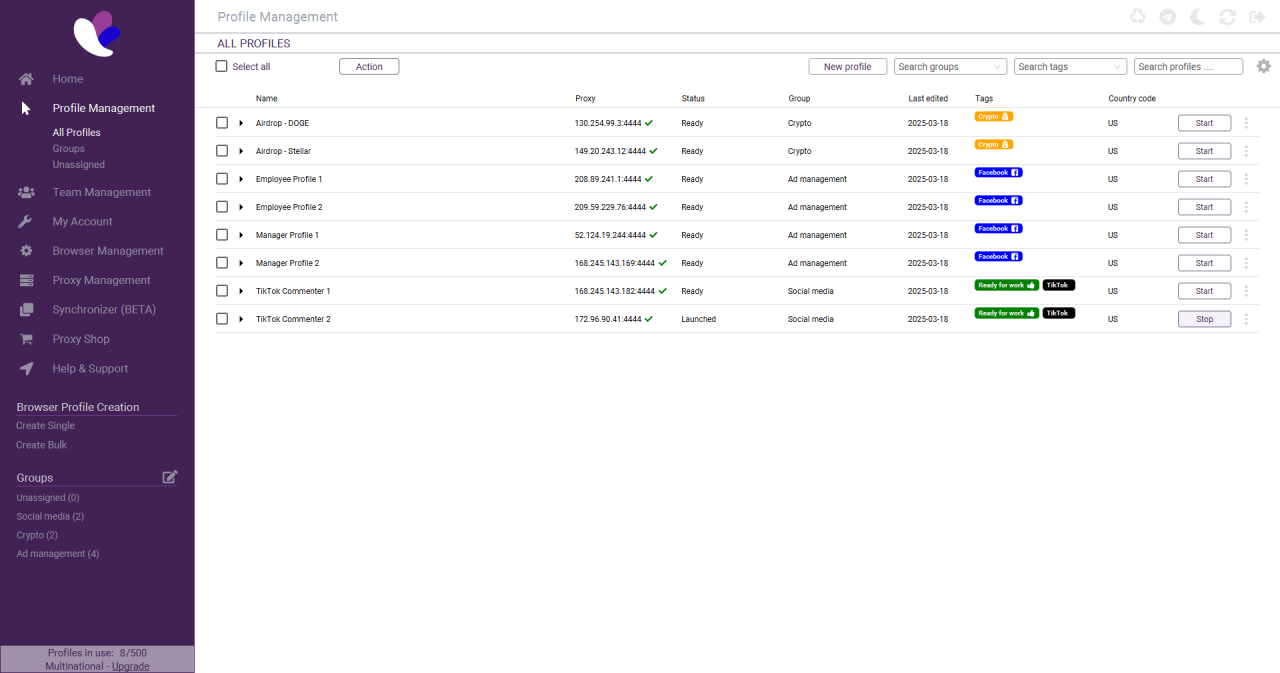Viewport: 1280px width, 673px height.
Task: Toggle dark mode with the moon icon
Action: (x=1198, y=17)
